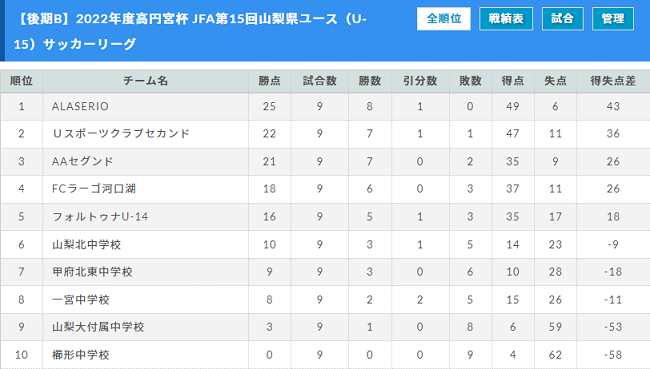Viewport: 650px width, 369px height.
Task: Select team Uスポーツクラブセカンド
Action: [x=121, y=134]
